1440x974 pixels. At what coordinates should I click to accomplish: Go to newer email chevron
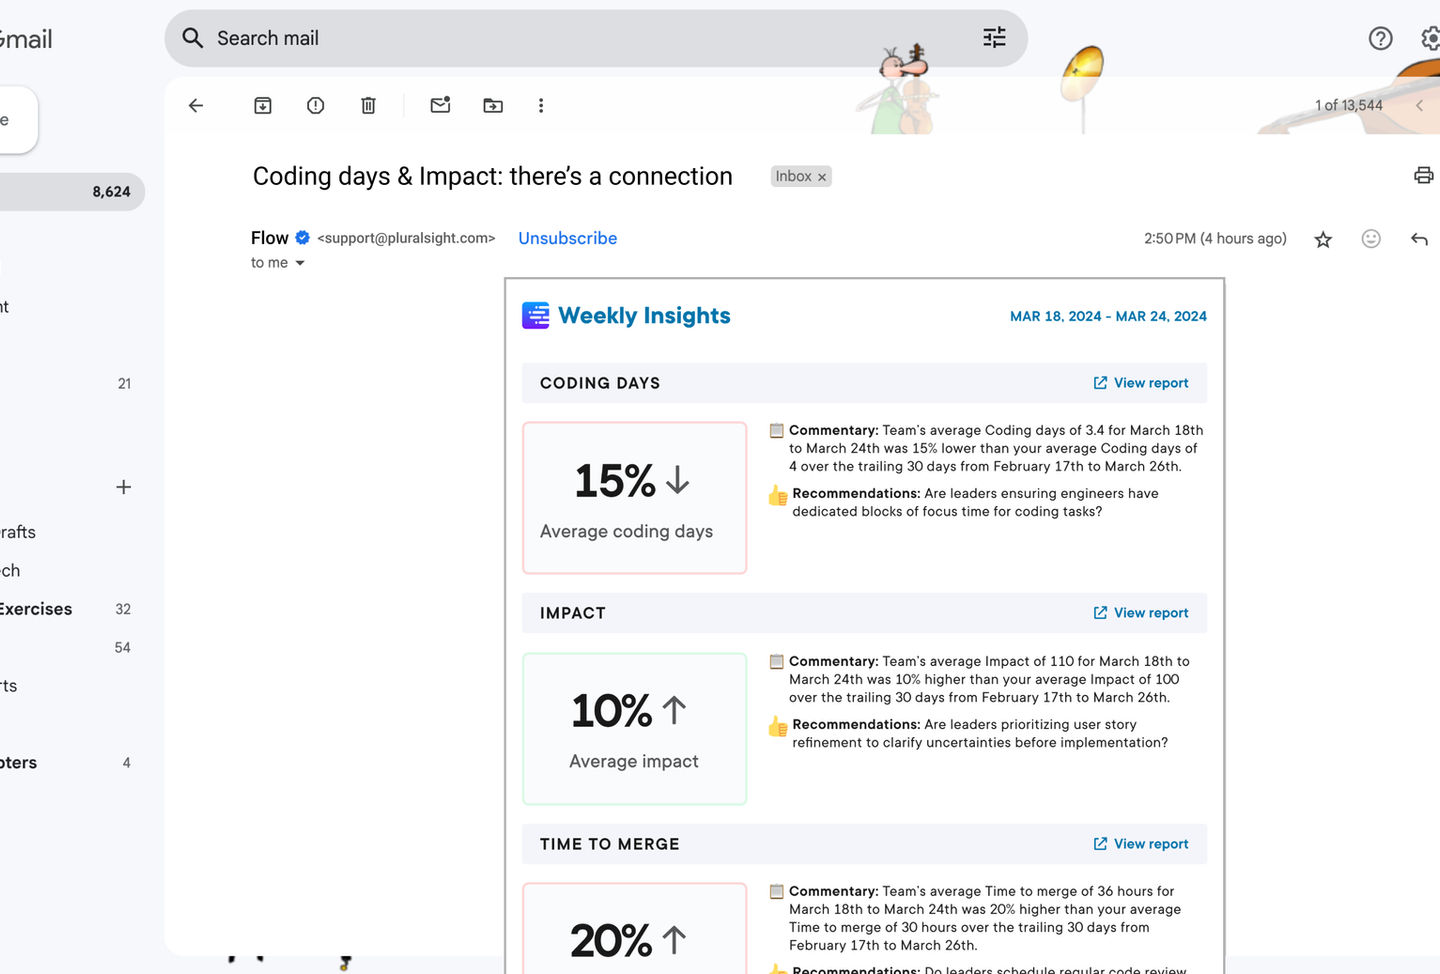click(1419, 105)
